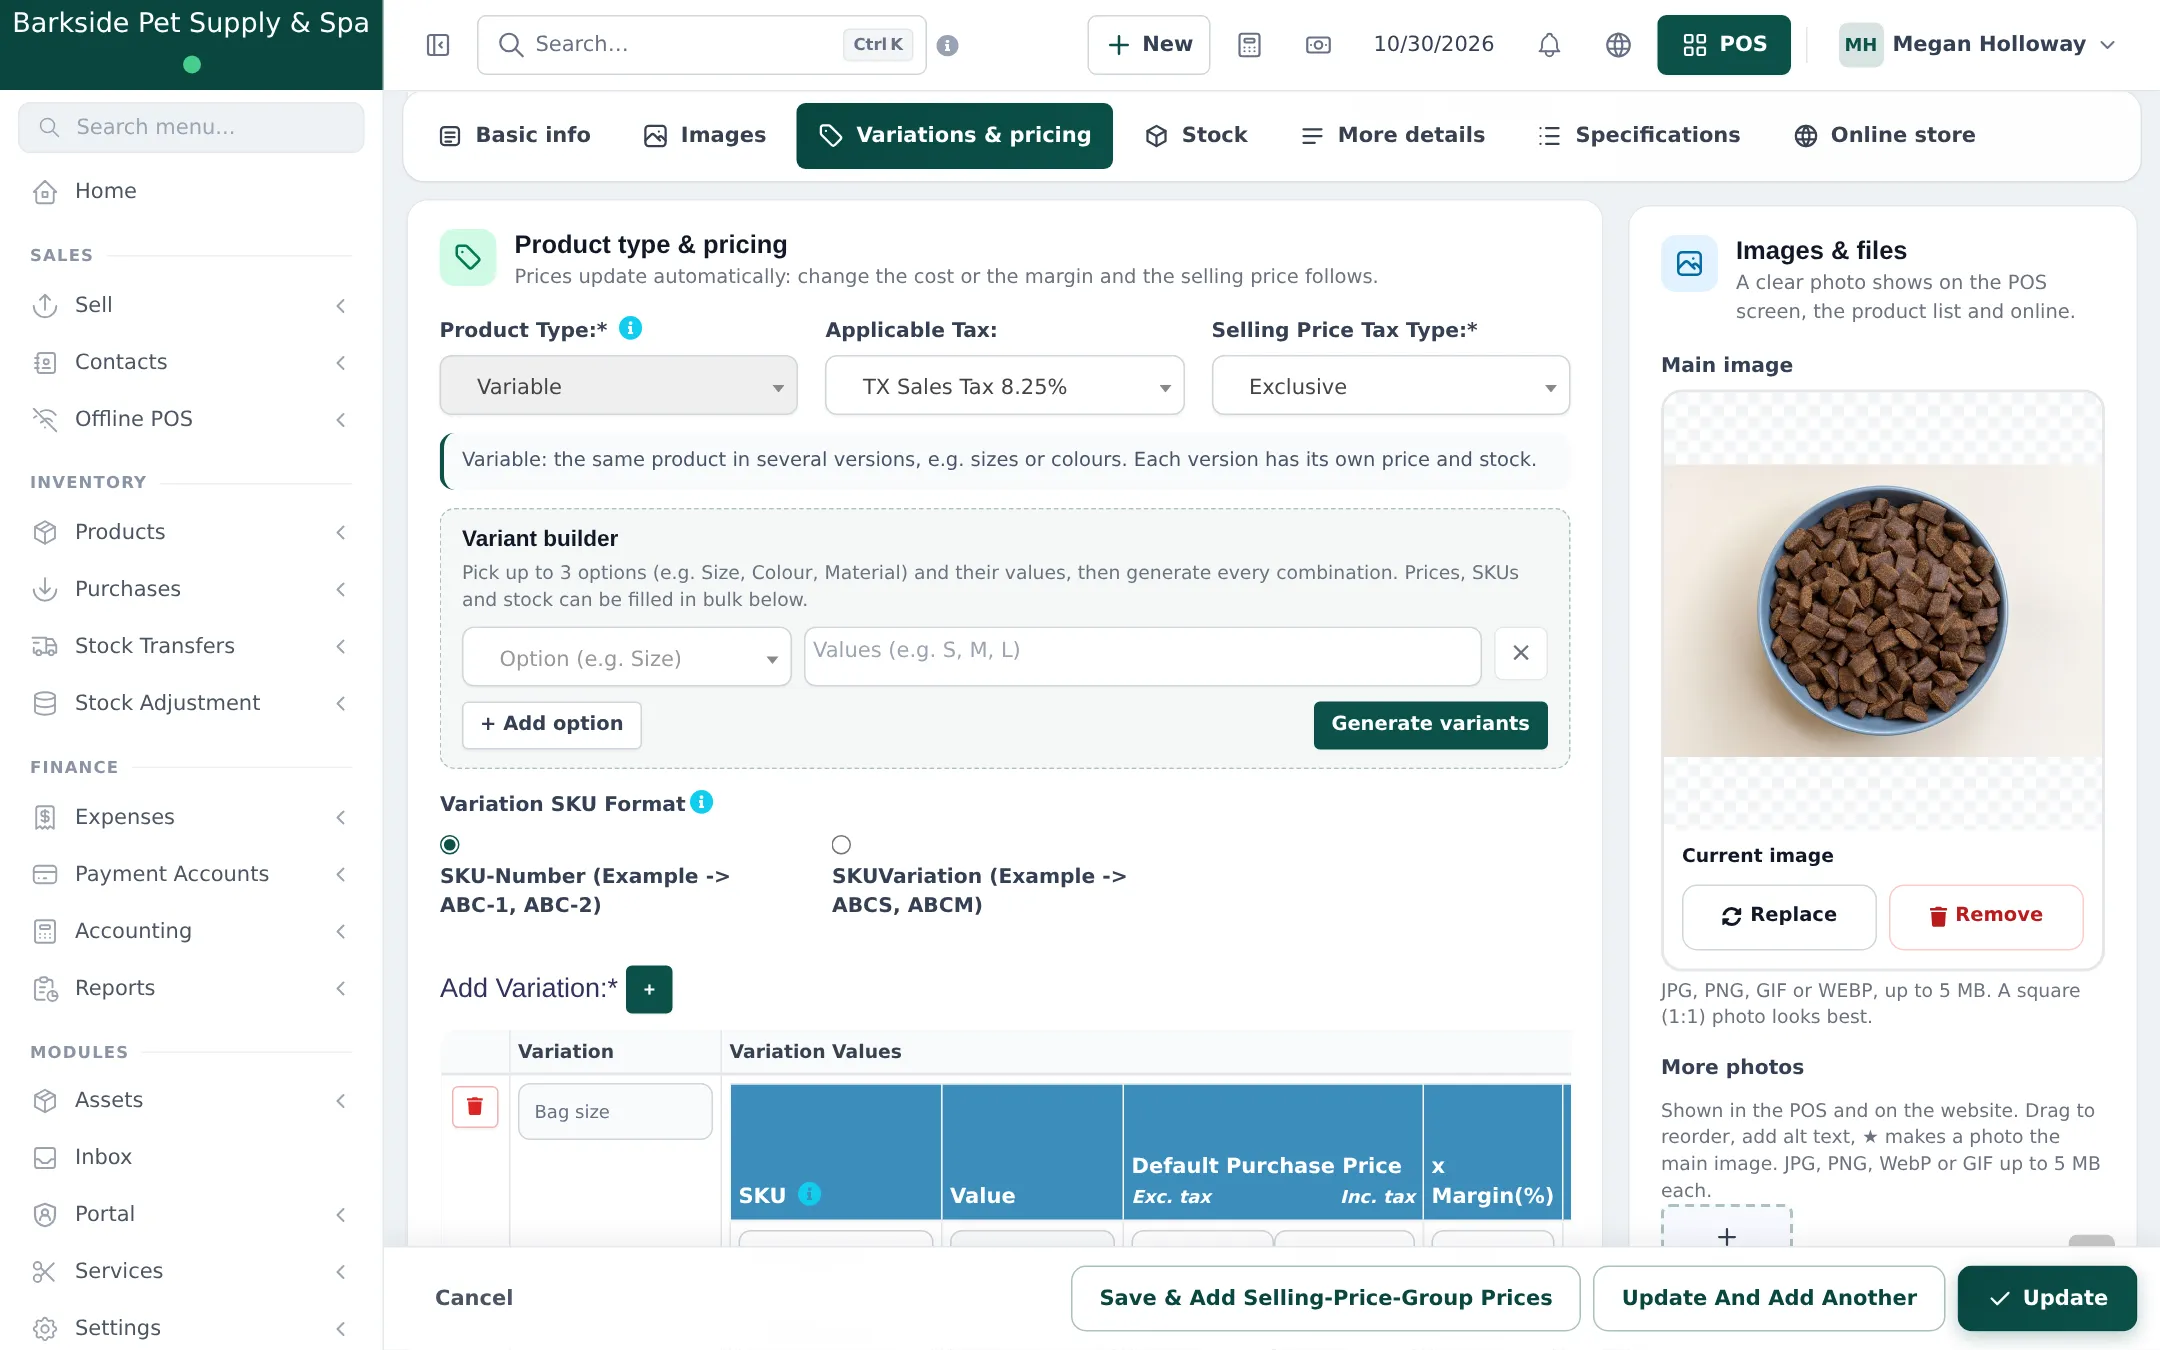The image size is (2160, 1350).
Task: Expand the Sell sidebar menu
Action: coord(191,305)
